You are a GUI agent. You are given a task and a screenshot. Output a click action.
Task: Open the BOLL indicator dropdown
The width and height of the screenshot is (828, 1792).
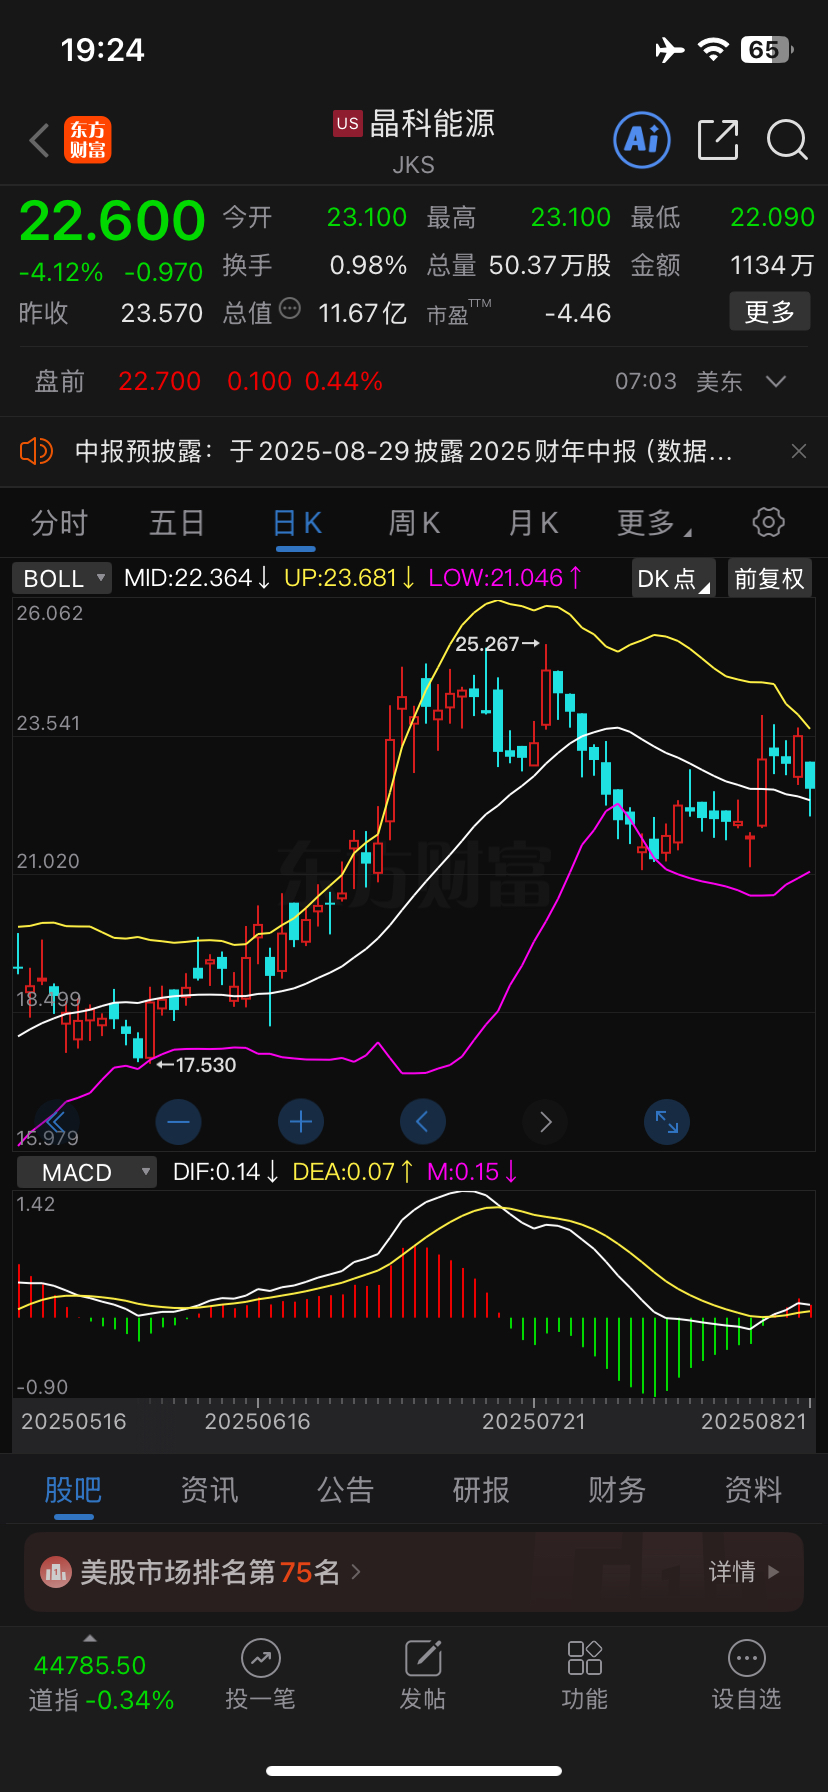click(62, 578)
